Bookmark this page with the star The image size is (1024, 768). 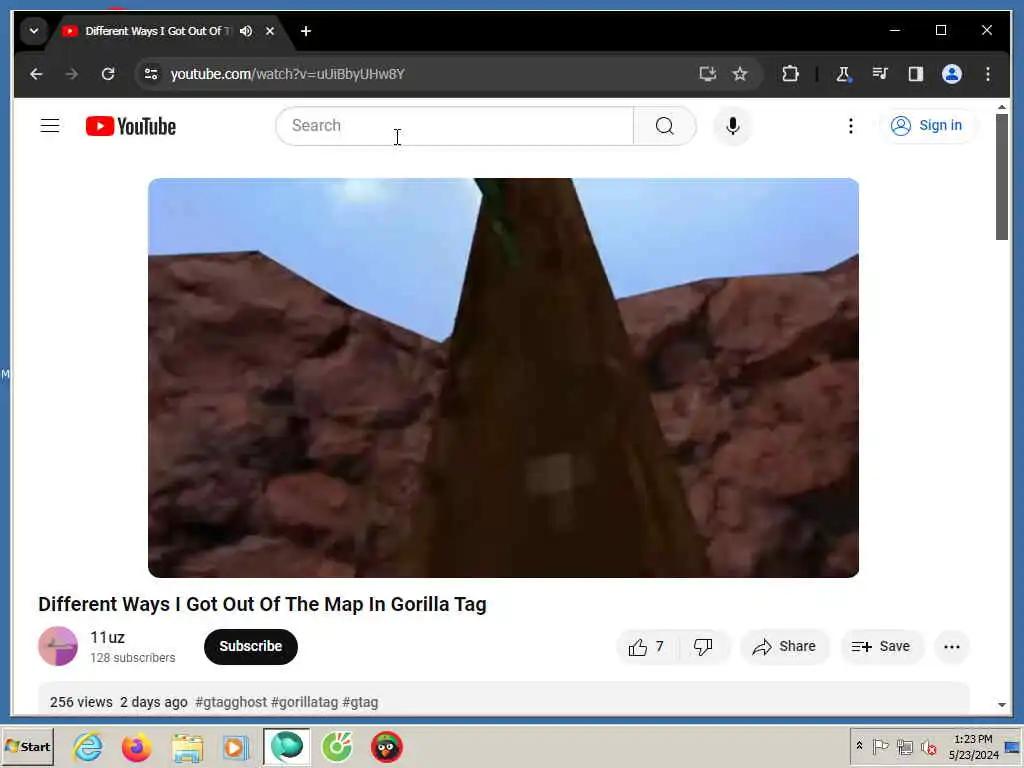[x=740, y=74]
